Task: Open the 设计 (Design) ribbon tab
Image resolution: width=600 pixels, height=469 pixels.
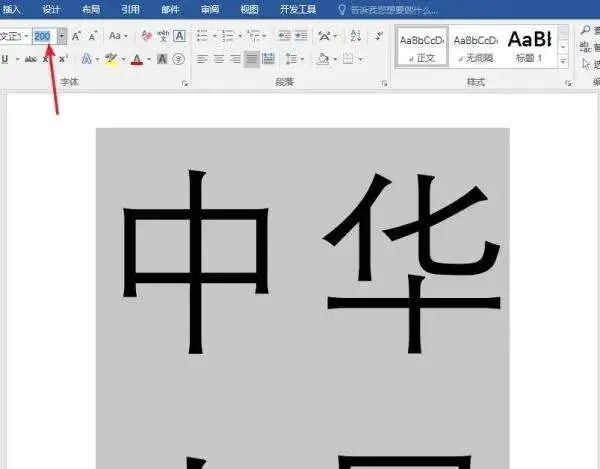Action: (x=51, y=9)
